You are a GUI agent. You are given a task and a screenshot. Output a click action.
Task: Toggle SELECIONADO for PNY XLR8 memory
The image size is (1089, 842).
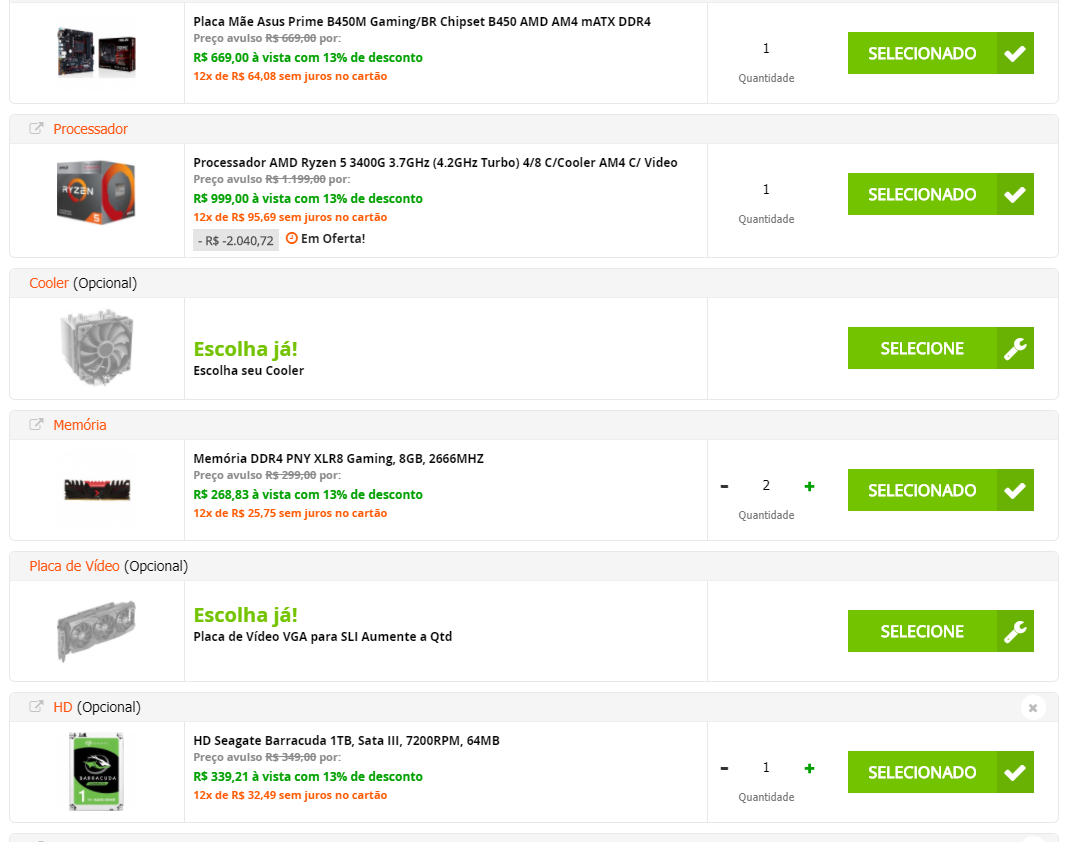click(940, 490)
